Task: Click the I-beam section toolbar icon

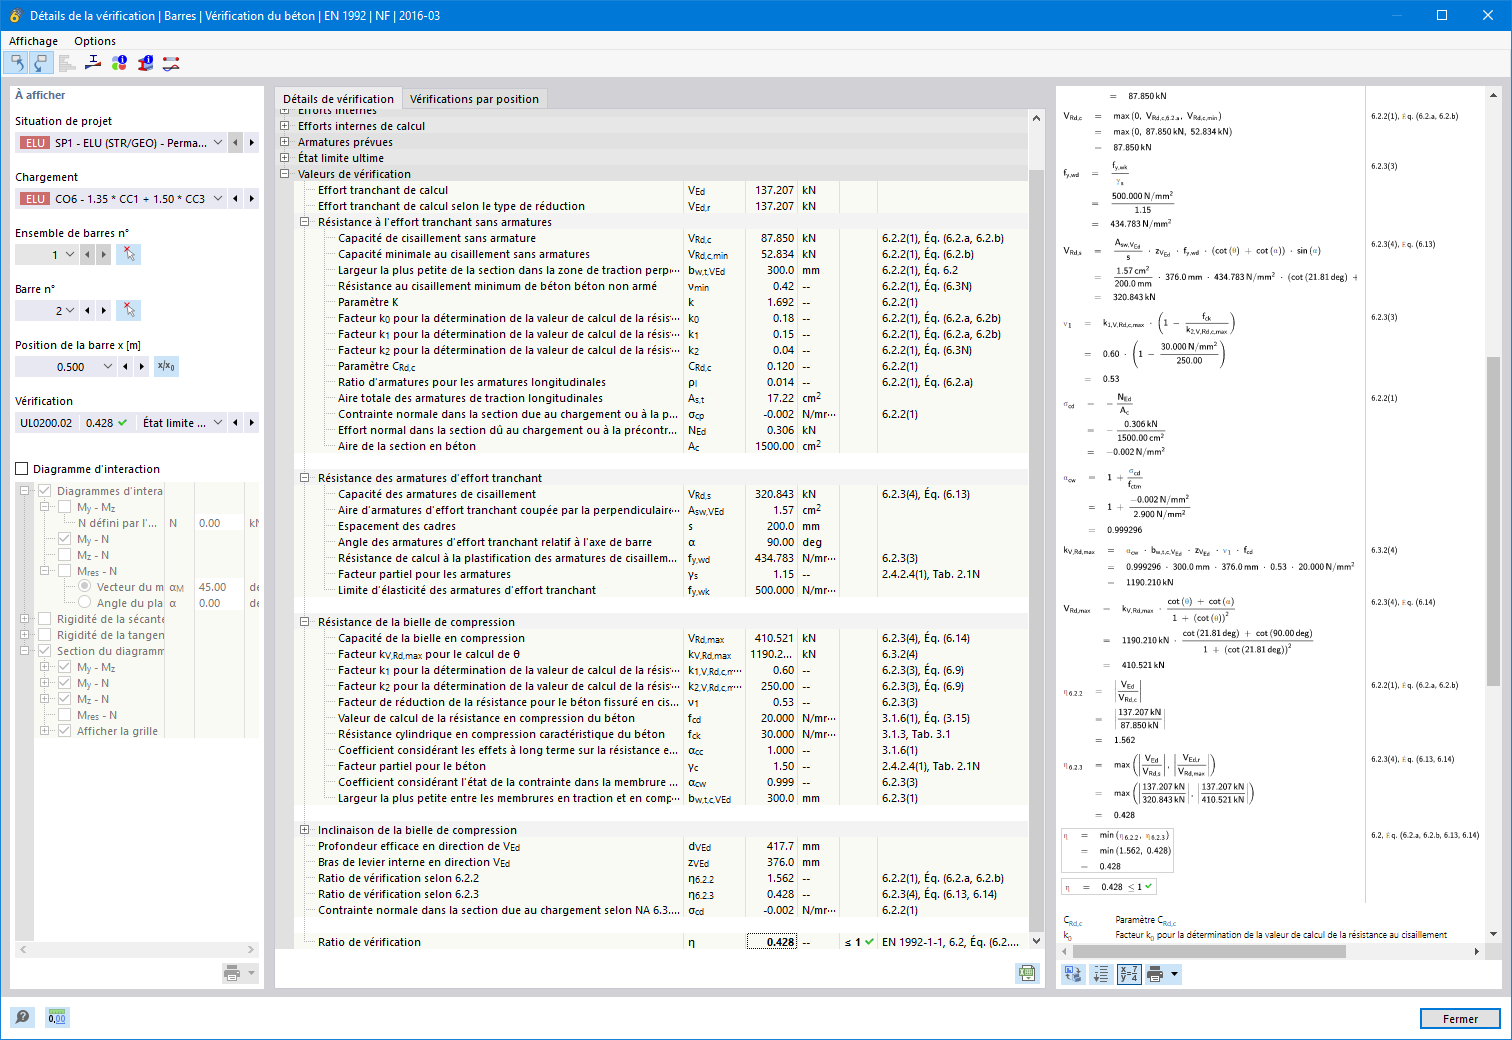Action: [x=93, y=63]
